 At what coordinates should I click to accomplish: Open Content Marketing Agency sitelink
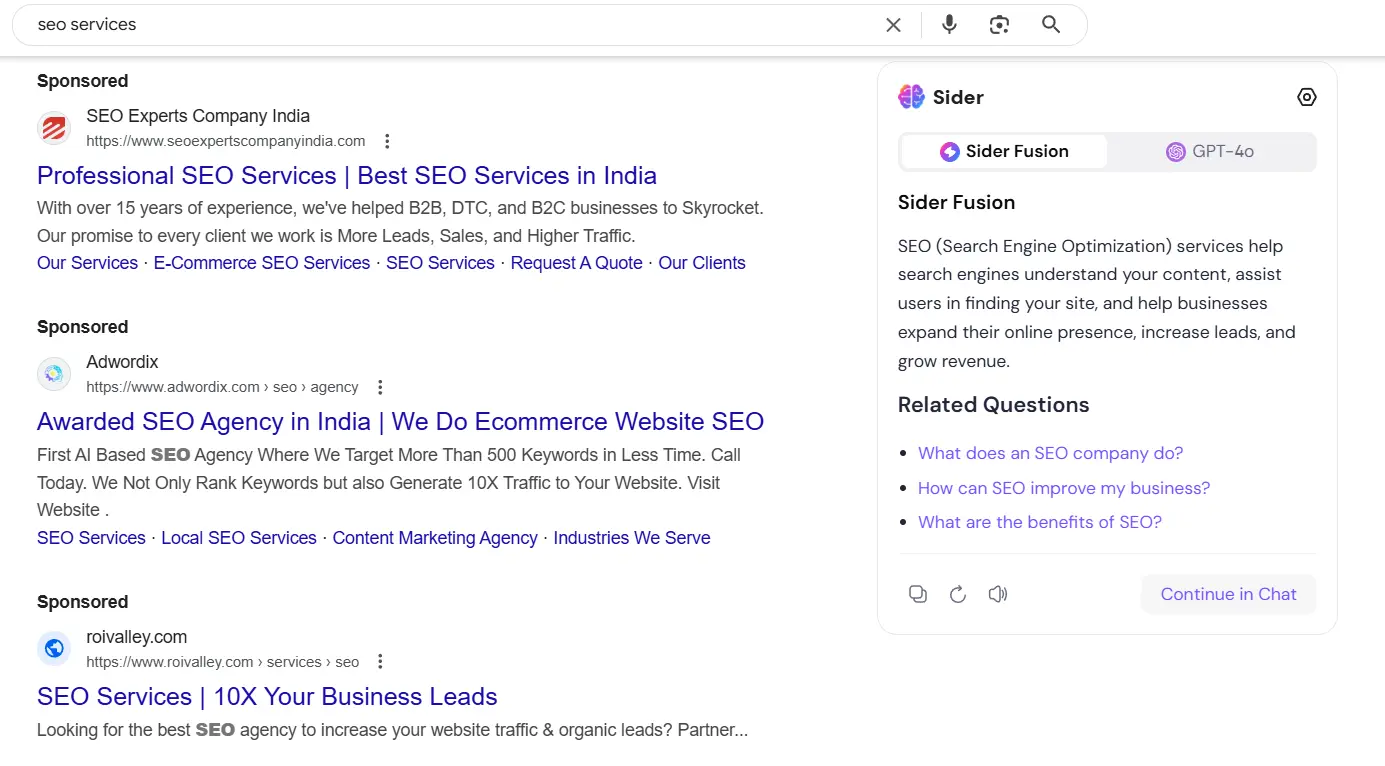point(435,538)
